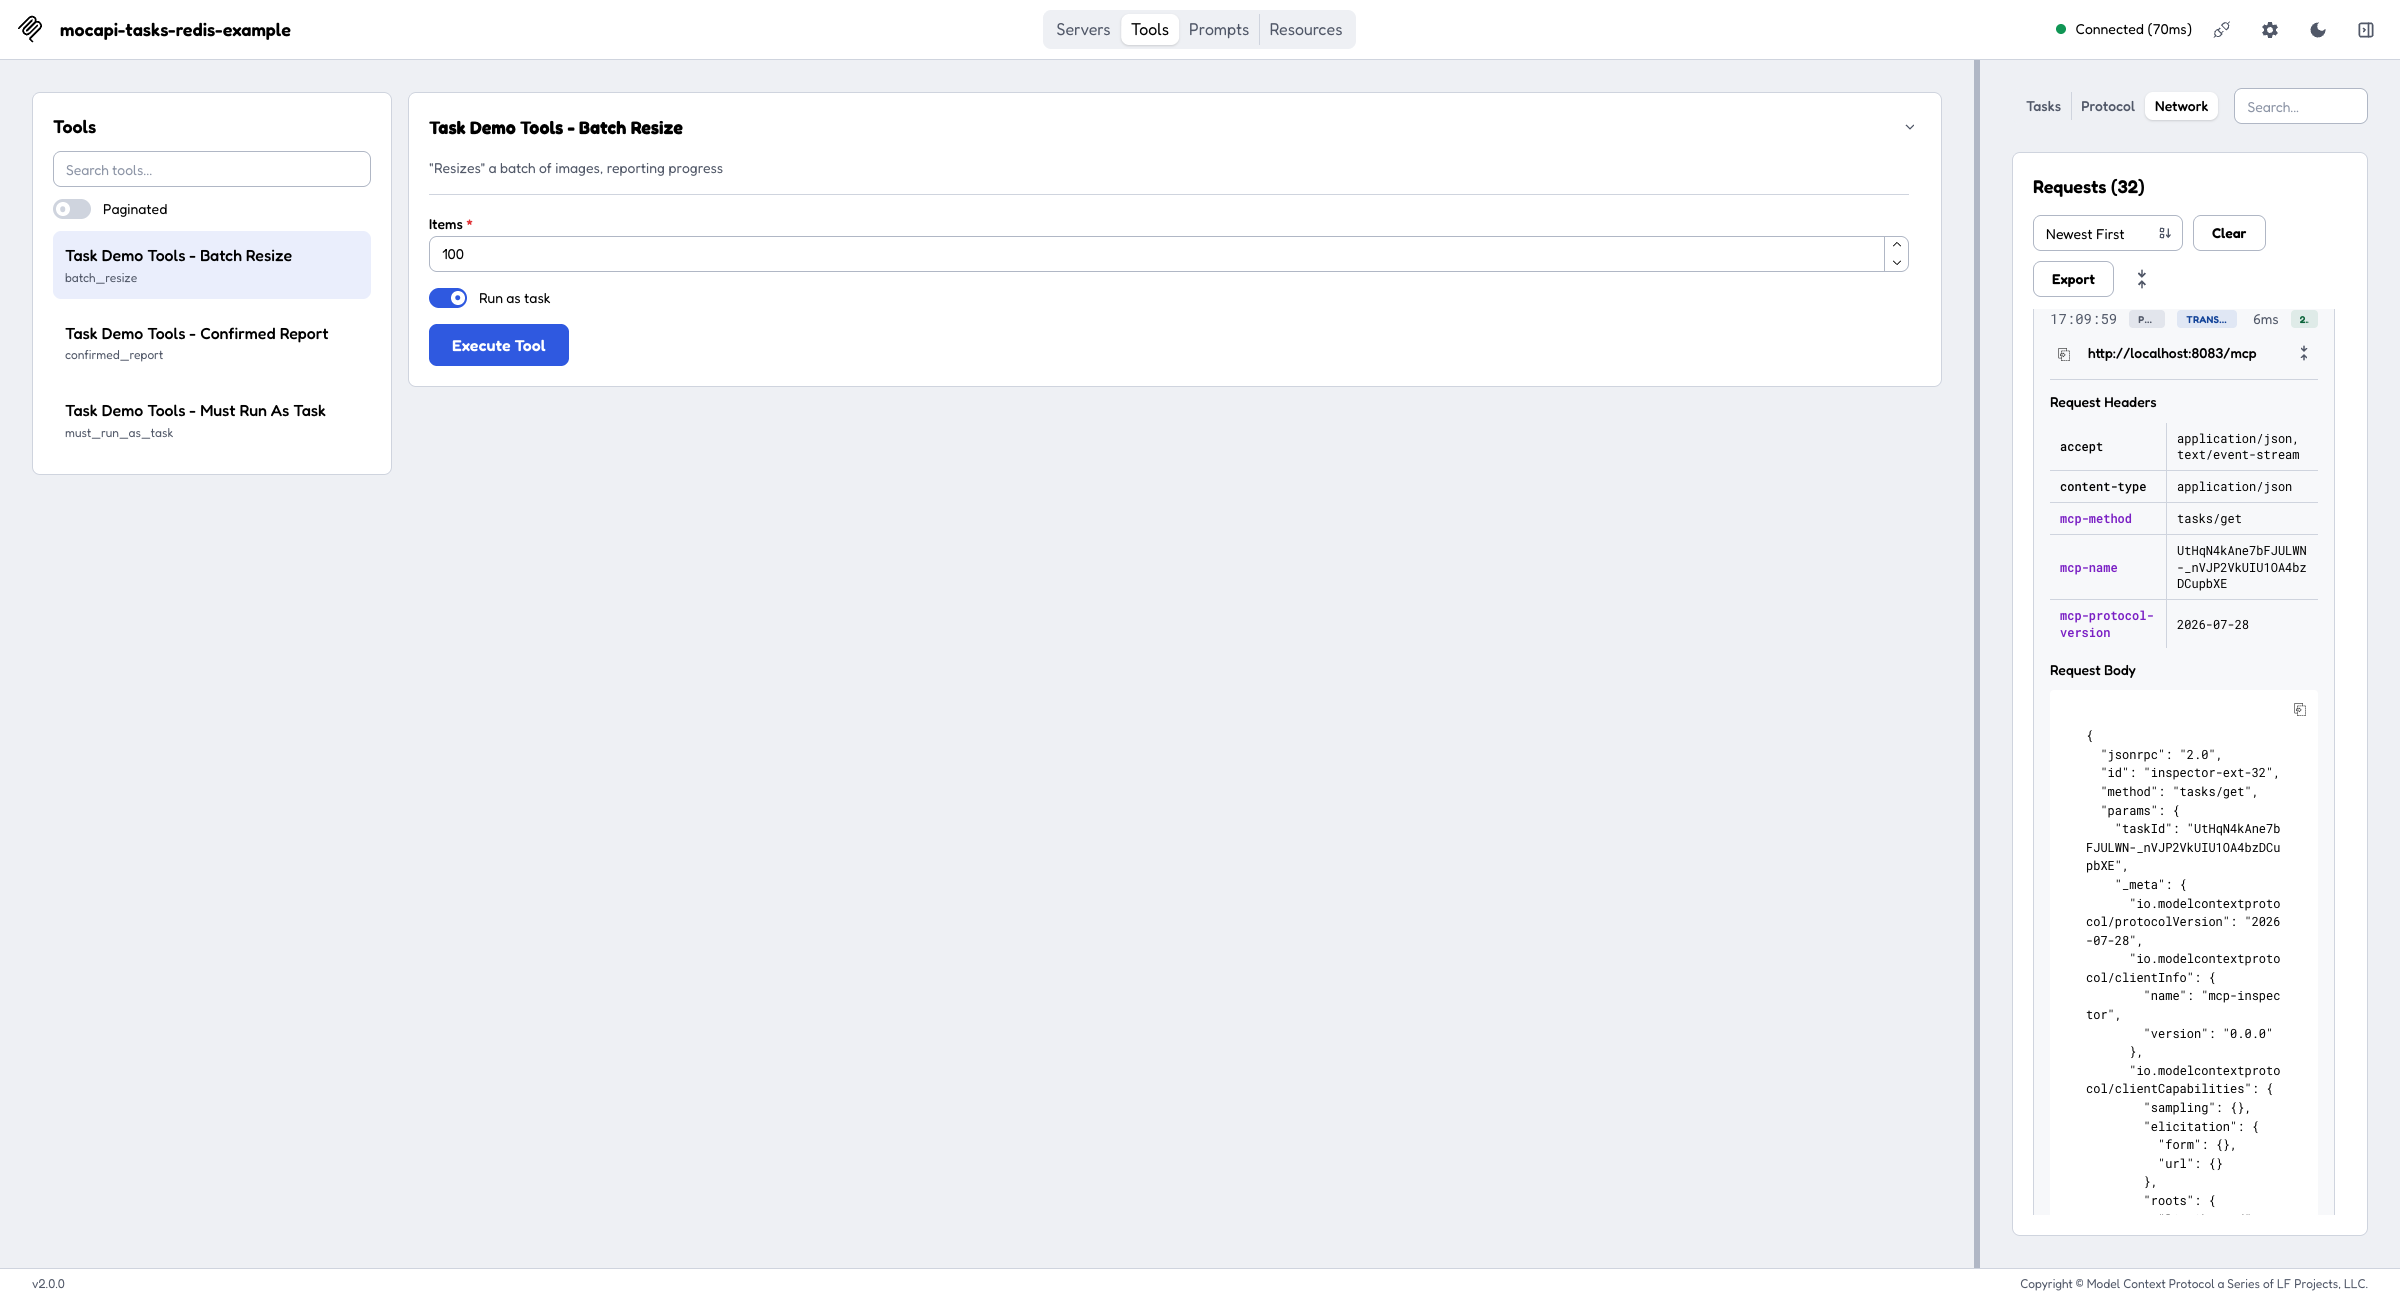Collapse the Batch Resize tool panel chevron
Viewport: 2400px width, 1300px height.
pyautogui.click(x=1910, y=127)
